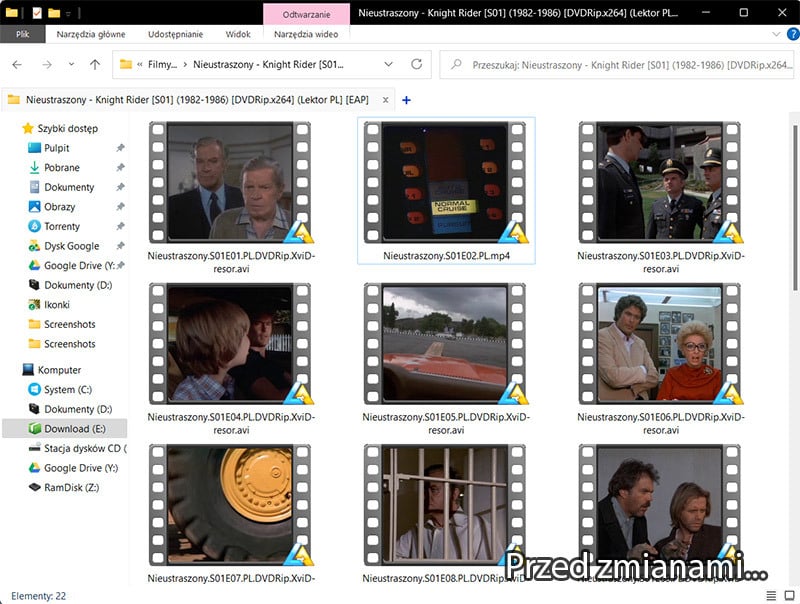800x604 pixels.
Task: Open the Narzędzia wideo ribbon tab
Action: click(x=306, y=34)
